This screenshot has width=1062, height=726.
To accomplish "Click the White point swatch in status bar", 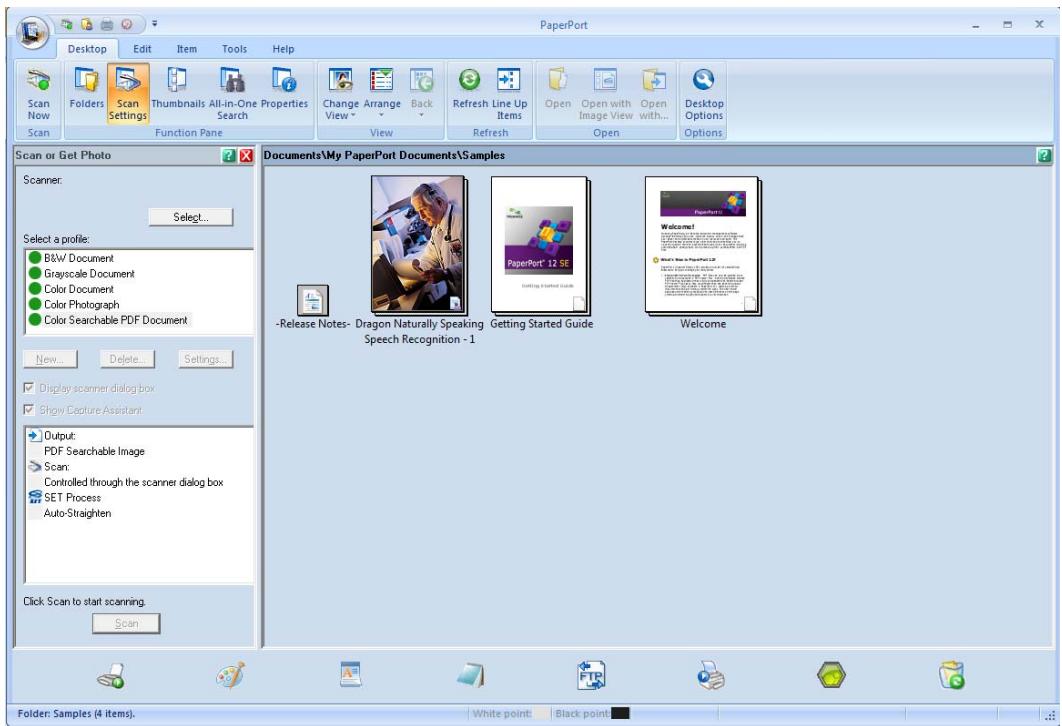I will pos(542,713).
